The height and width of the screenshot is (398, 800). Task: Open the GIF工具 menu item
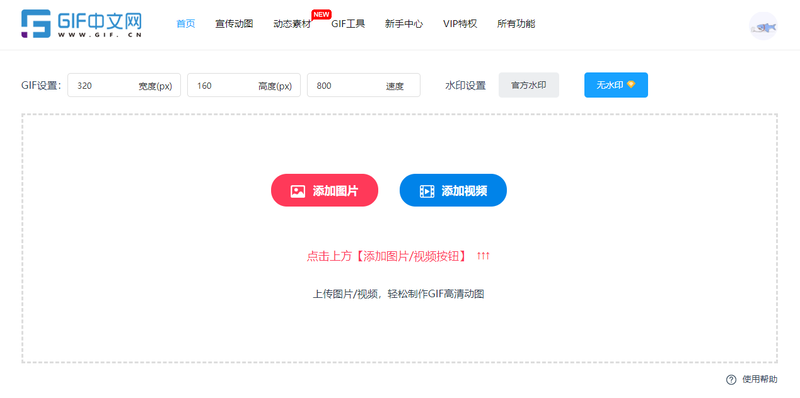coord(348,24)
